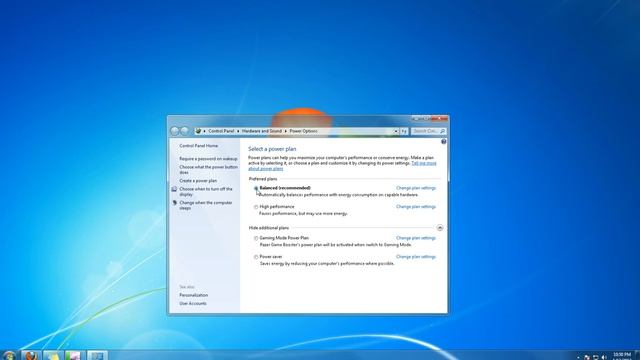The height and width of the screenshot is (360, 640).
Task: Open Control Panel Home link
Action: [198, 146]
